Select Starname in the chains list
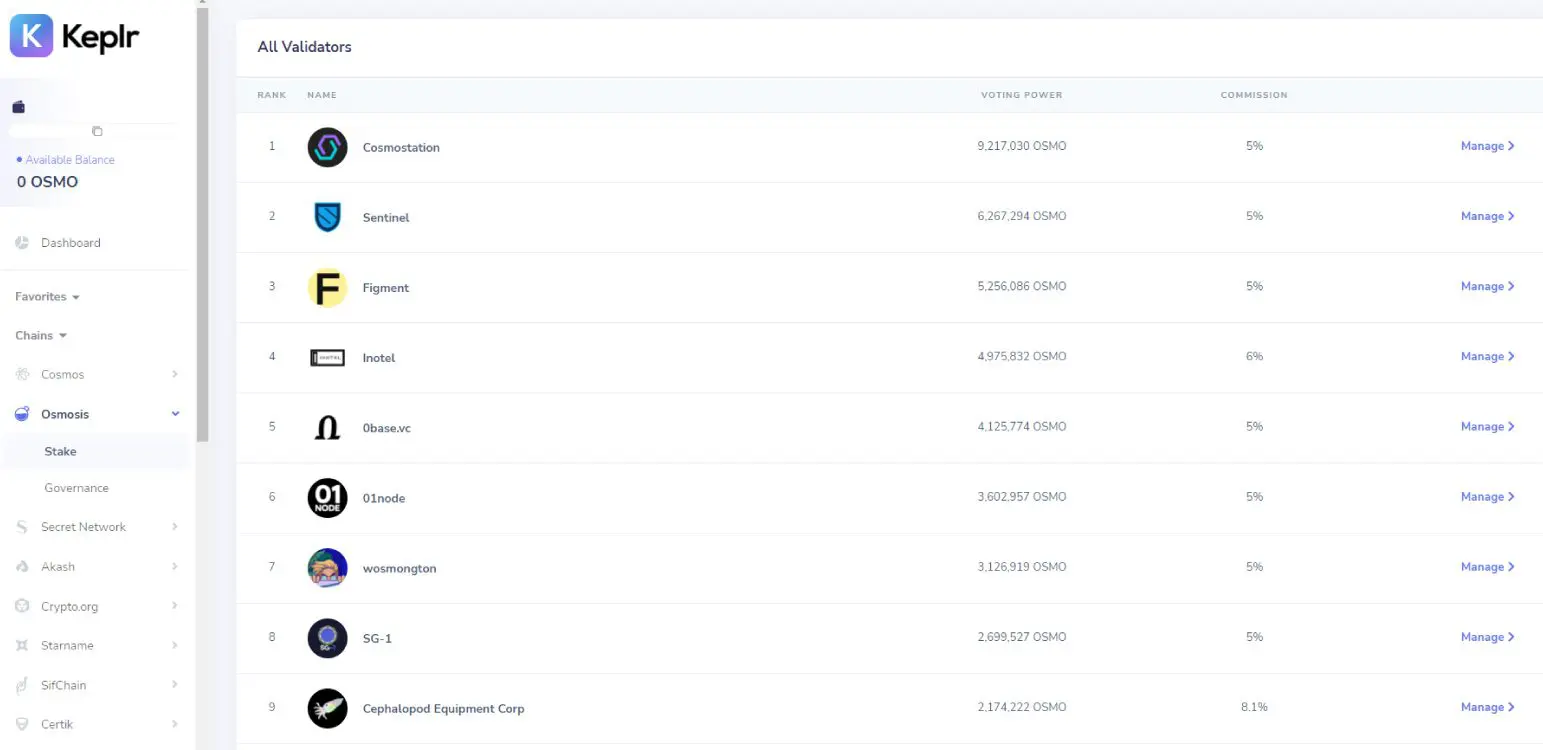The image size is (1543, 750). tap(67, 646)
